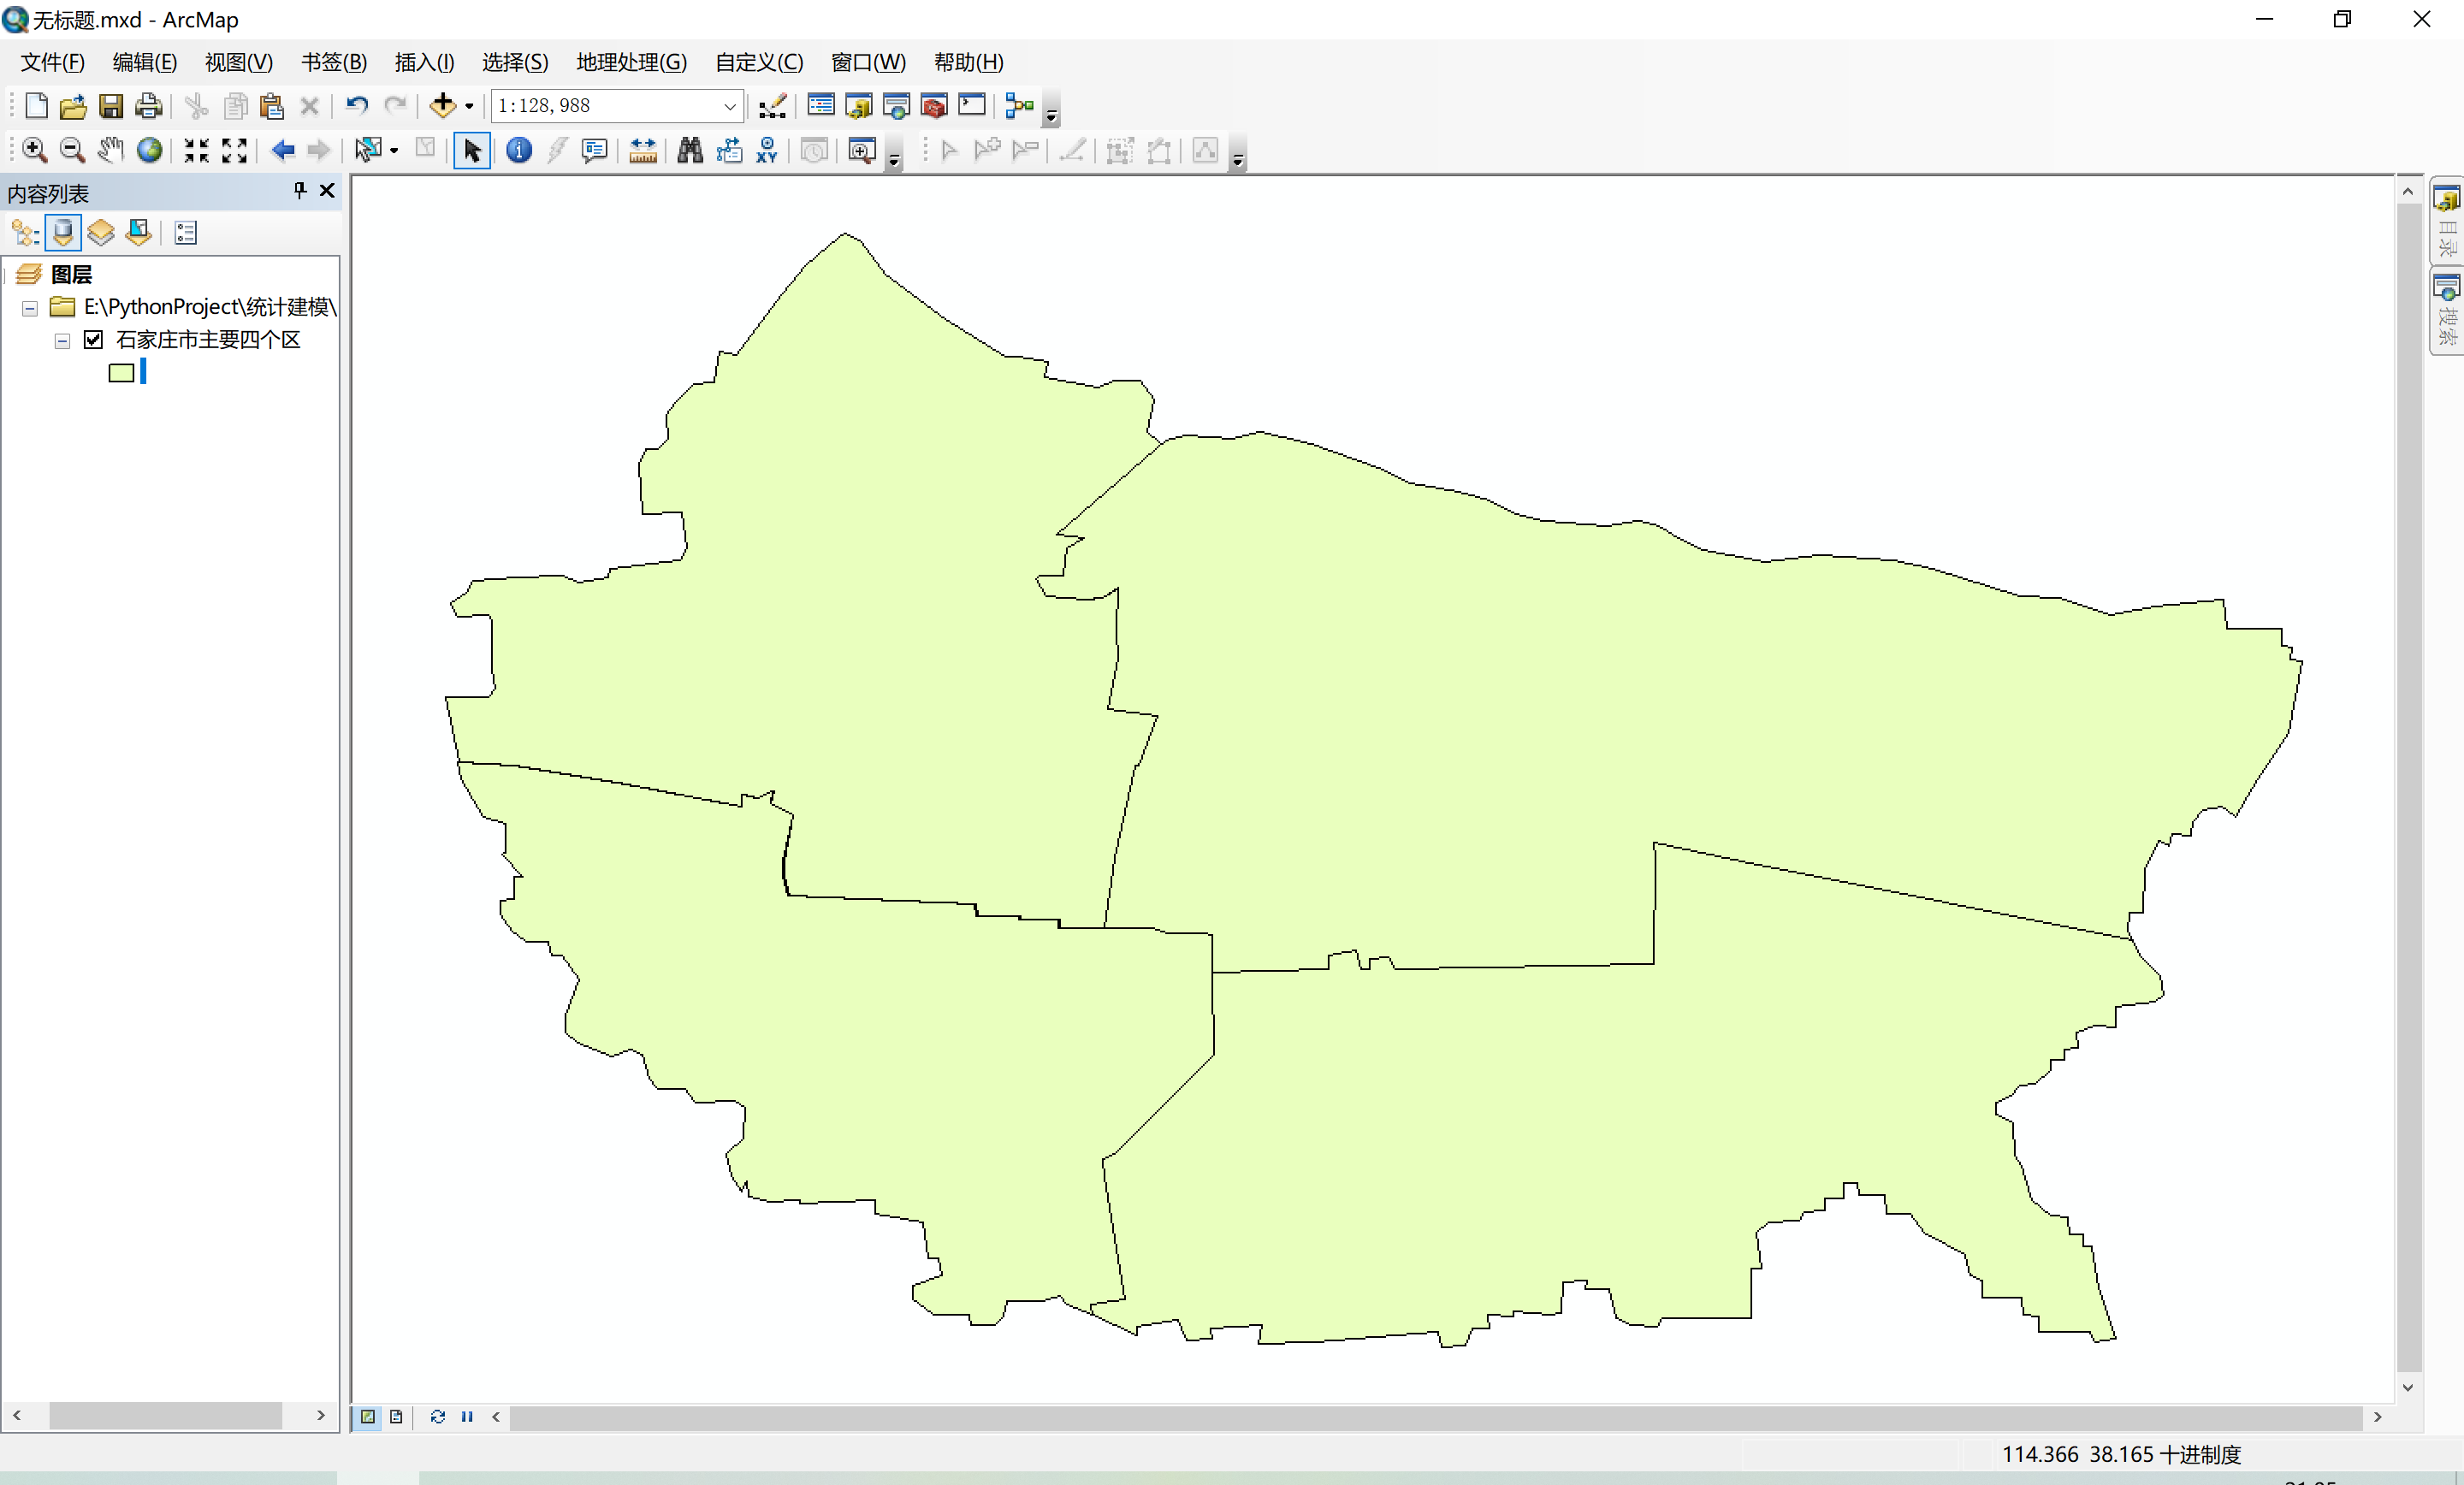
Task: Click the layer's green symbol swatch
Action: [121, 373]
